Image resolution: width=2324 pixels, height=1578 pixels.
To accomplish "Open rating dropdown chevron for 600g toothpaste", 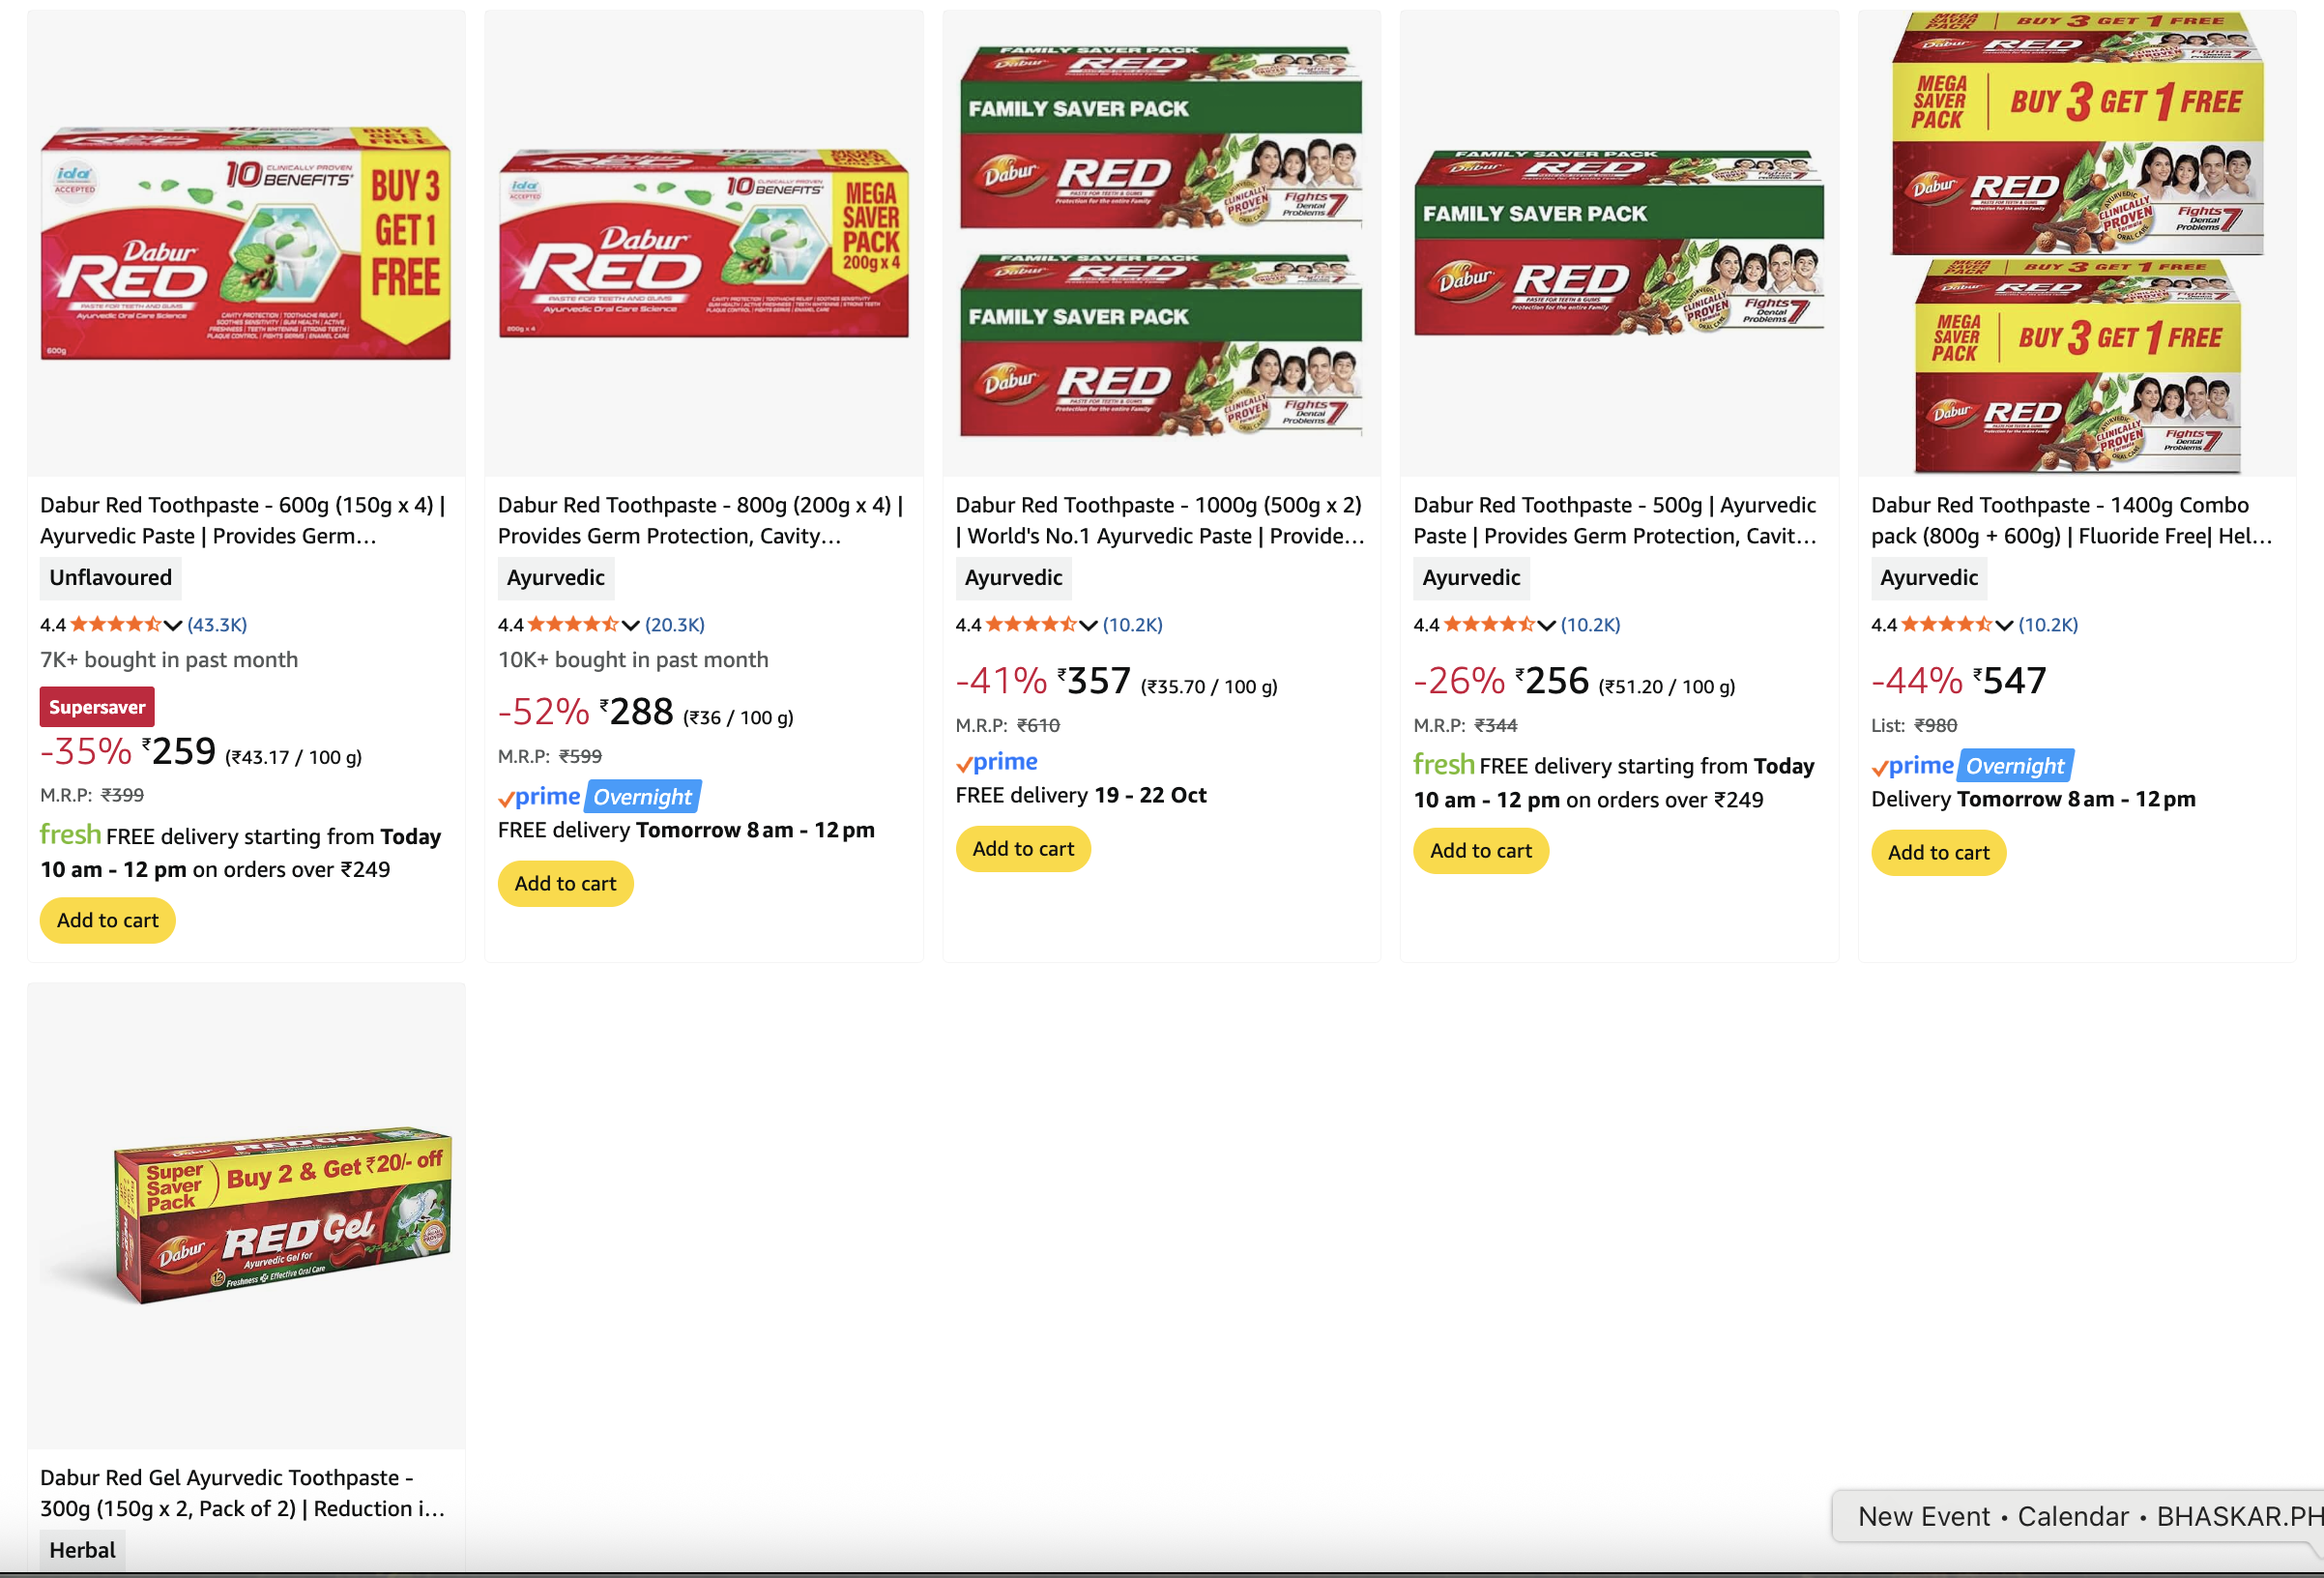I will (173, 625).
